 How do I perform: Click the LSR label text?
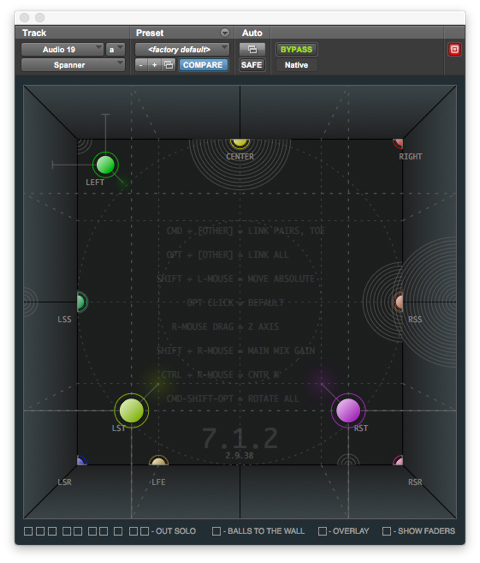point(65,482)
